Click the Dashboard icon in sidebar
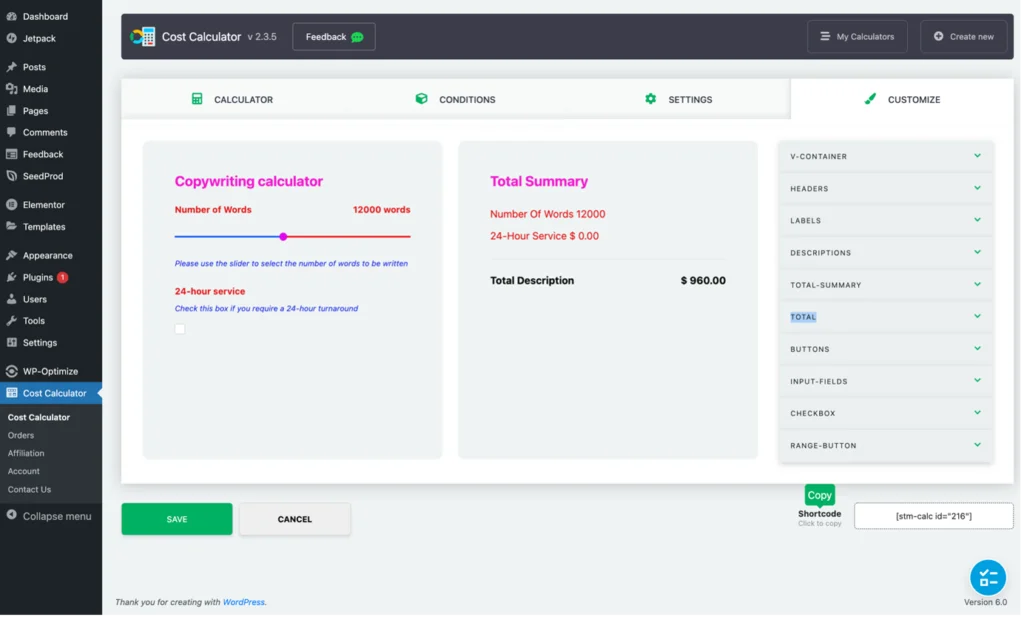1024x617 pixels. click(12, 16)
